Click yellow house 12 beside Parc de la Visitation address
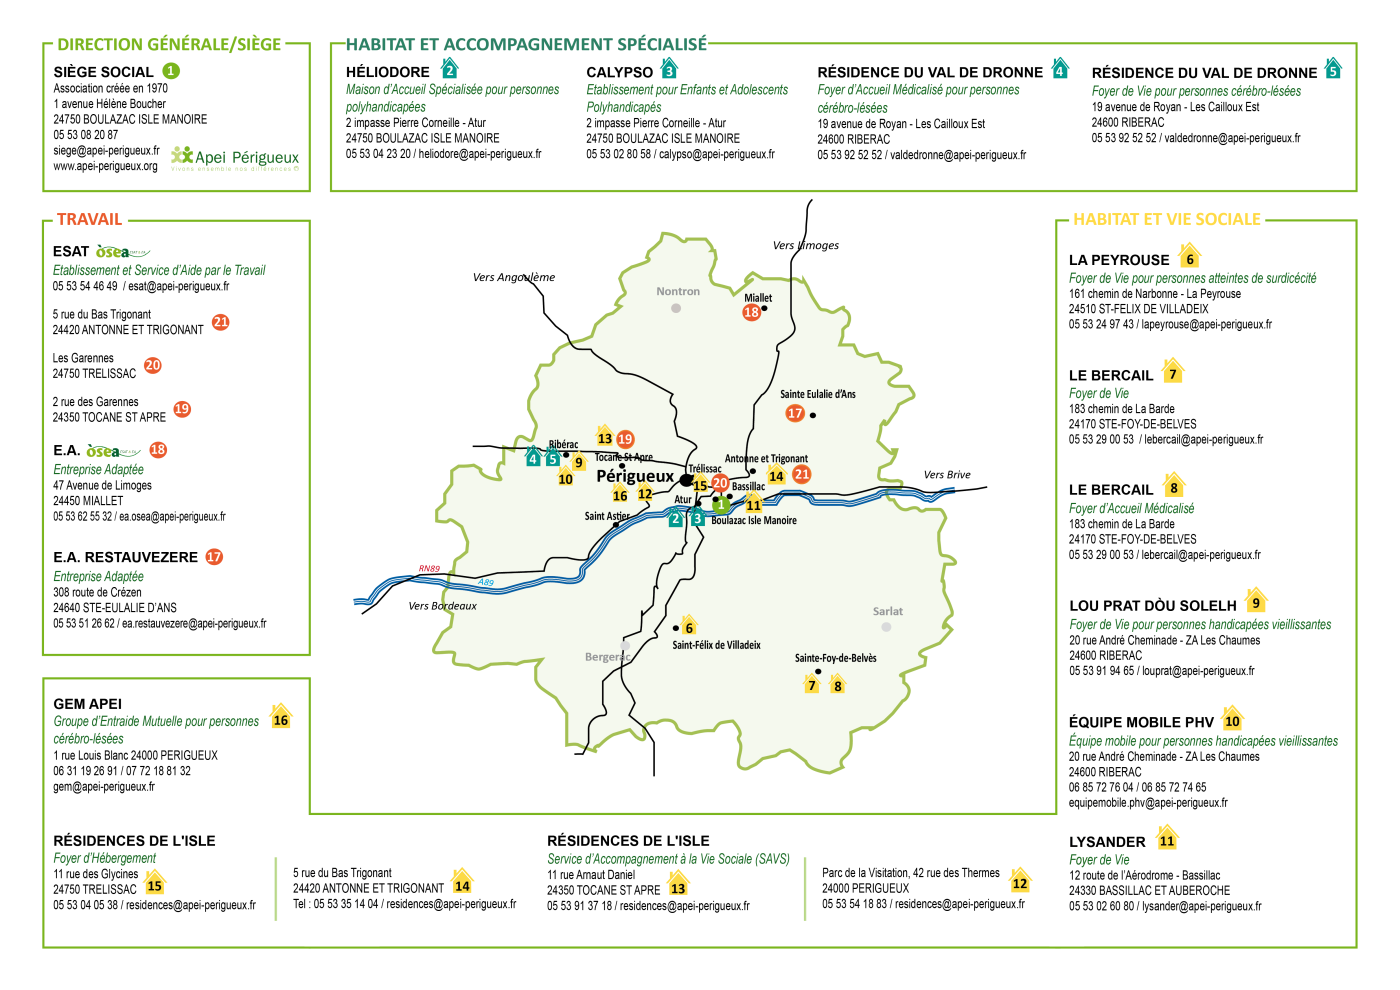This screenshot has width=1400, height=990. pos(1020,881)
